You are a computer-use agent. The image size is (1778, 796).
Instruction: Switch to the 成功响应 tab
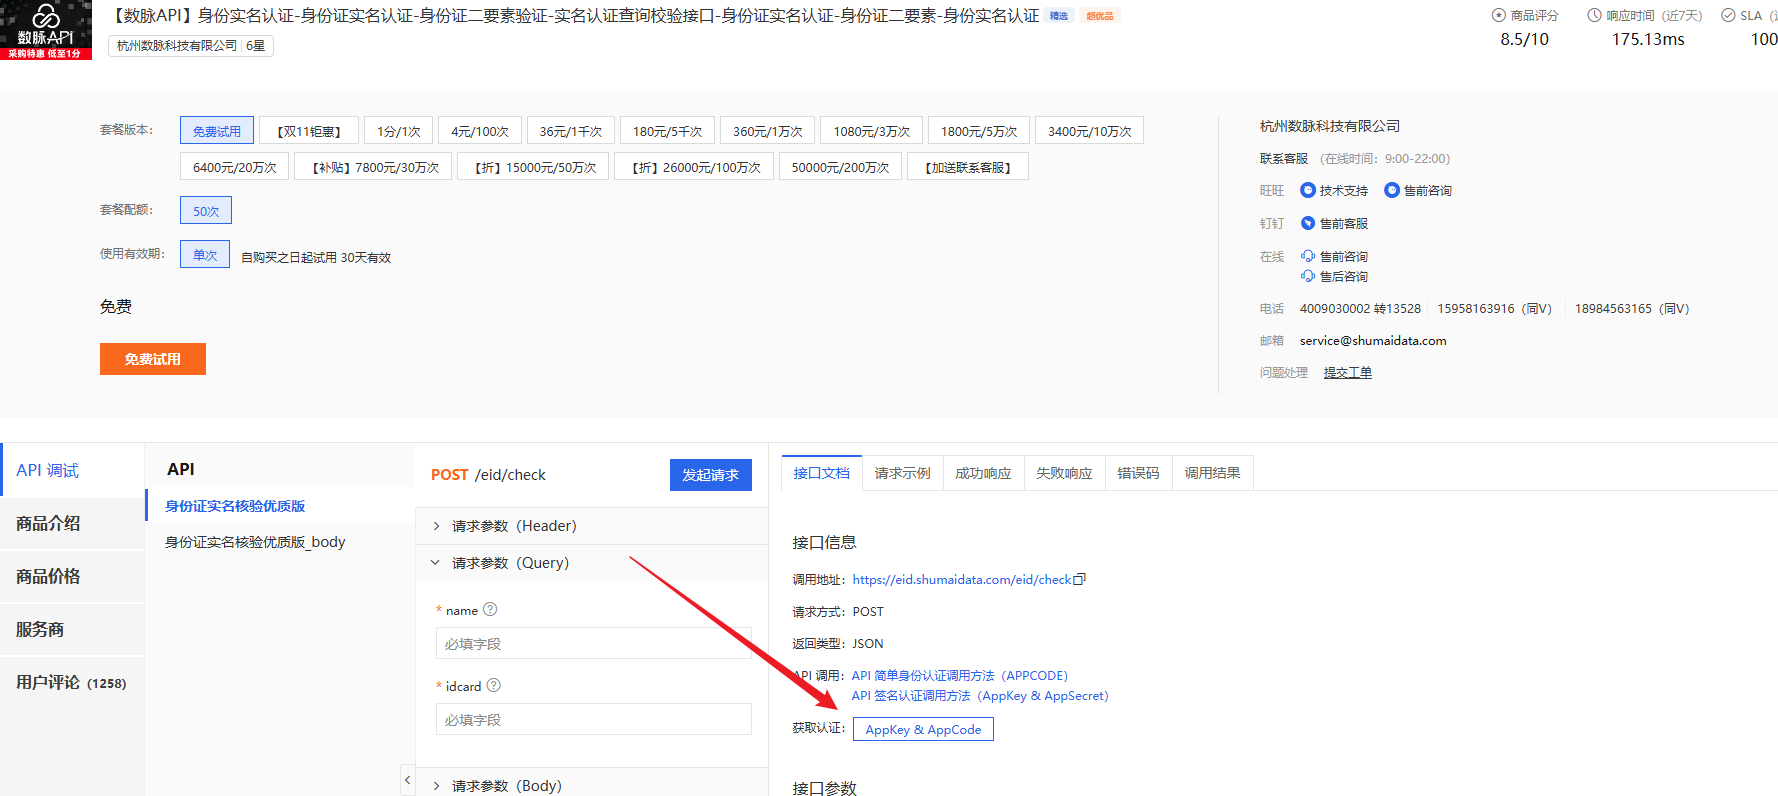coord(984,473)
